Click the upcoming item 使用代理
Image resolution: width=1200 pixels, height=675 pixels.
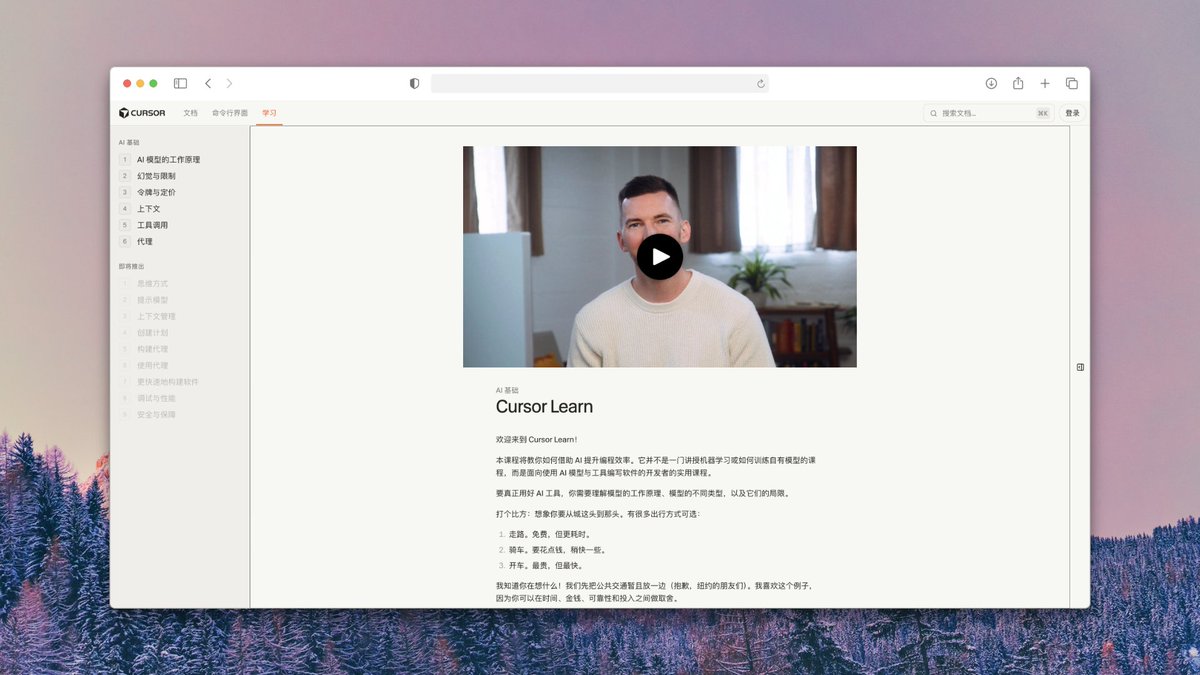click(152, 365)
